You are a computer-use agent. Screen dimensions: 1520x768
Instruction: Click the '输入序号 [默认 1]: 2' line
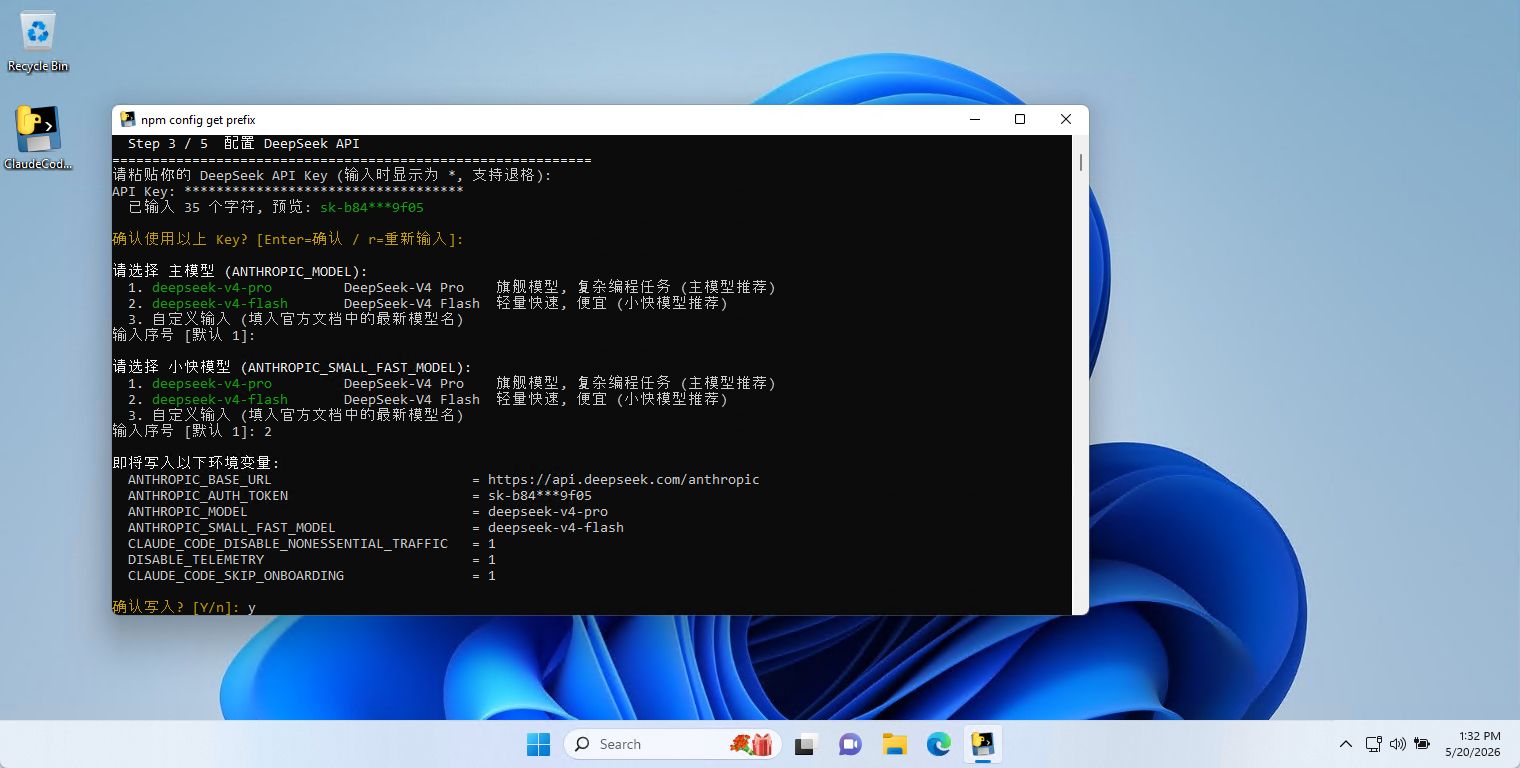[192, 432]
